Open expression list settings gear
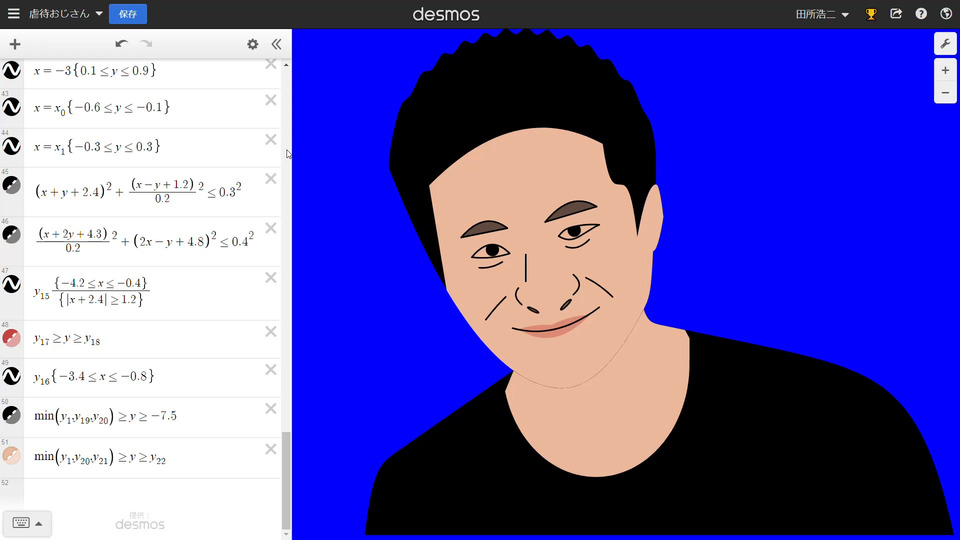This screenshot has height=540, width=960. (x=252, y=44)
